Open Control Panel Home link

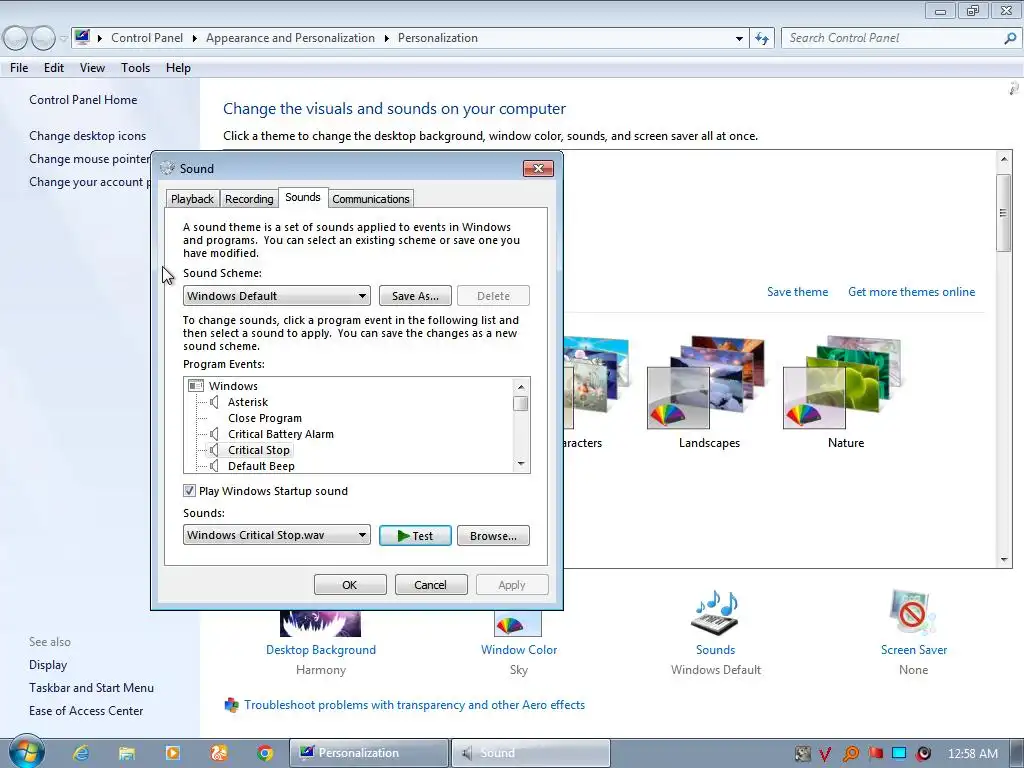(x=83, y=100)
